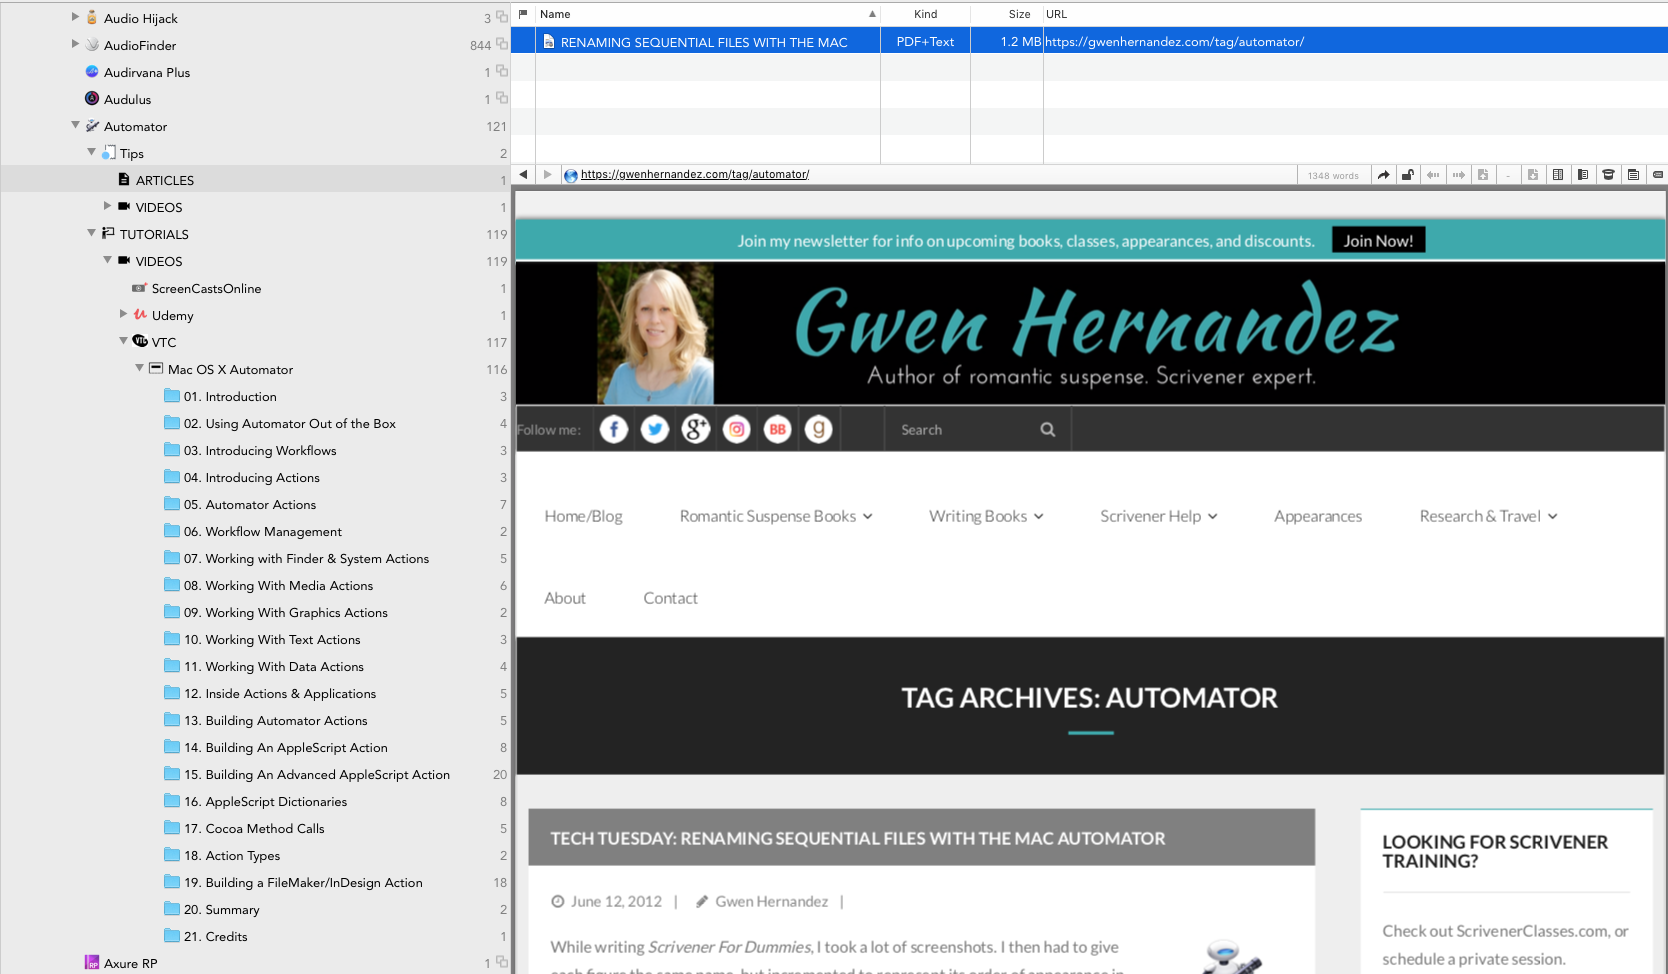
Task: Click the magnifier icon in the search box
Action: pos(1047,430)
